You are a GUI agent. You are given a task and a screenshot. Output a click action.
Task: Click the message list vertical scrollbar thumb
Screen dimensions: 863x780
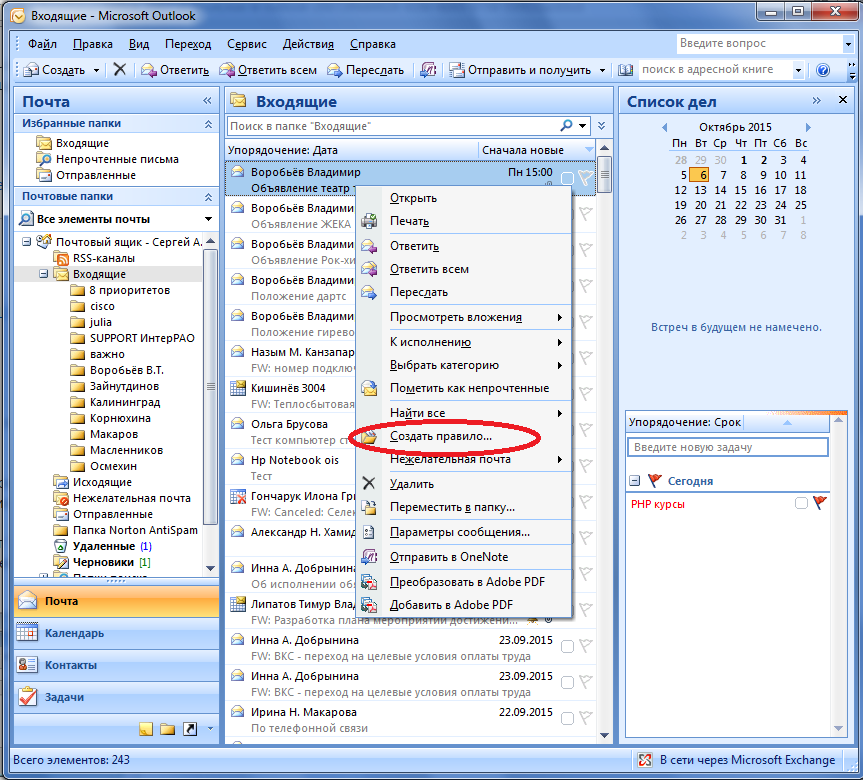pos(604,175)
